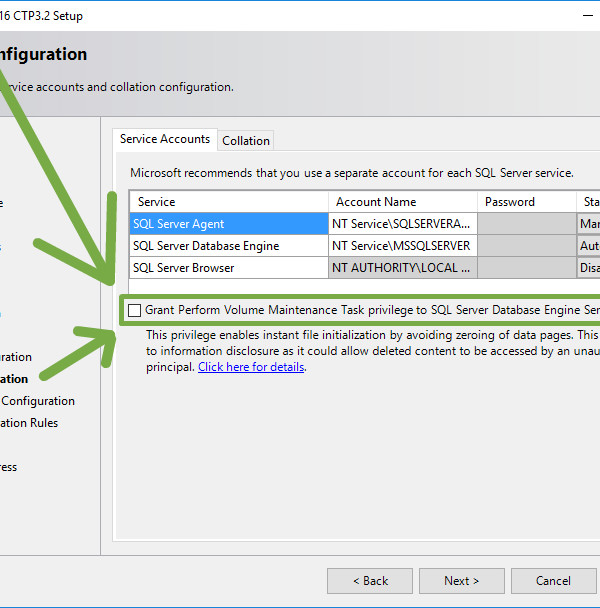Proceed with the Next button
The image size is (600, 608).
click(x=462, y=581)
